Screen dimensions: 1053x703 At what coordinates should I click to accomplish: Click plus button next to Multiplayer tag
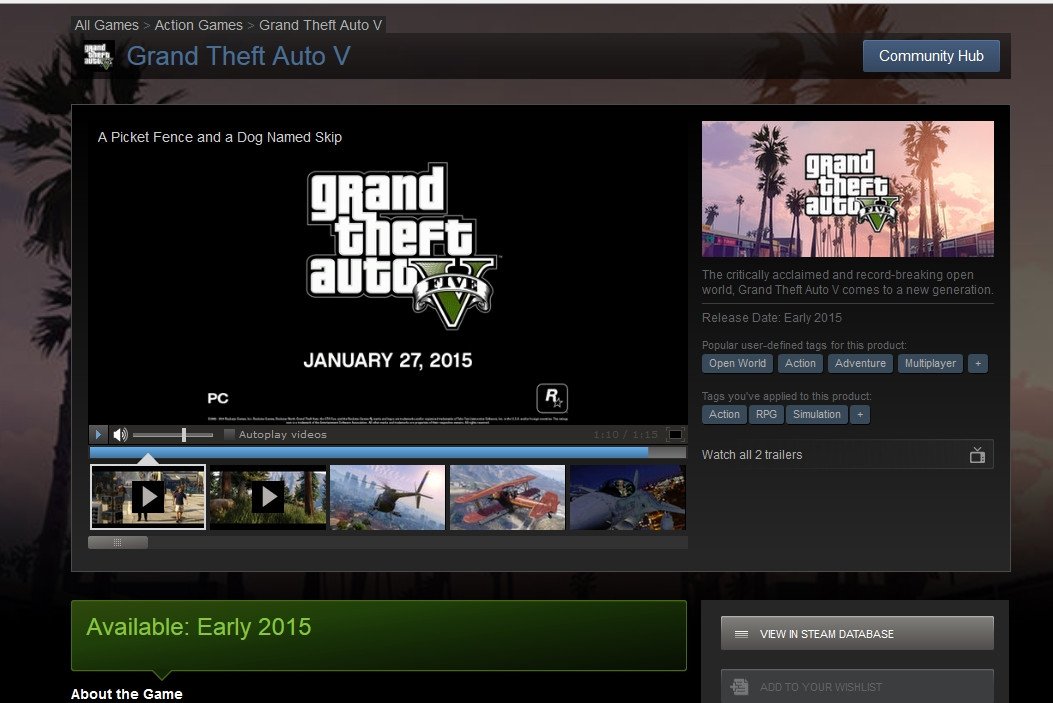(978, 363)
